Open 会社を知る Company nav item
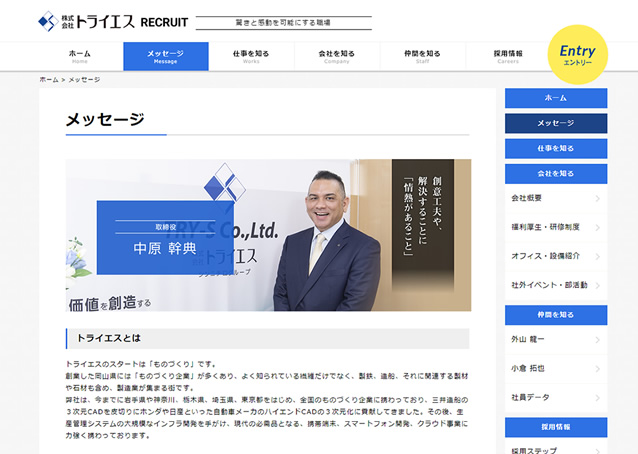 (x=336, y=57)
